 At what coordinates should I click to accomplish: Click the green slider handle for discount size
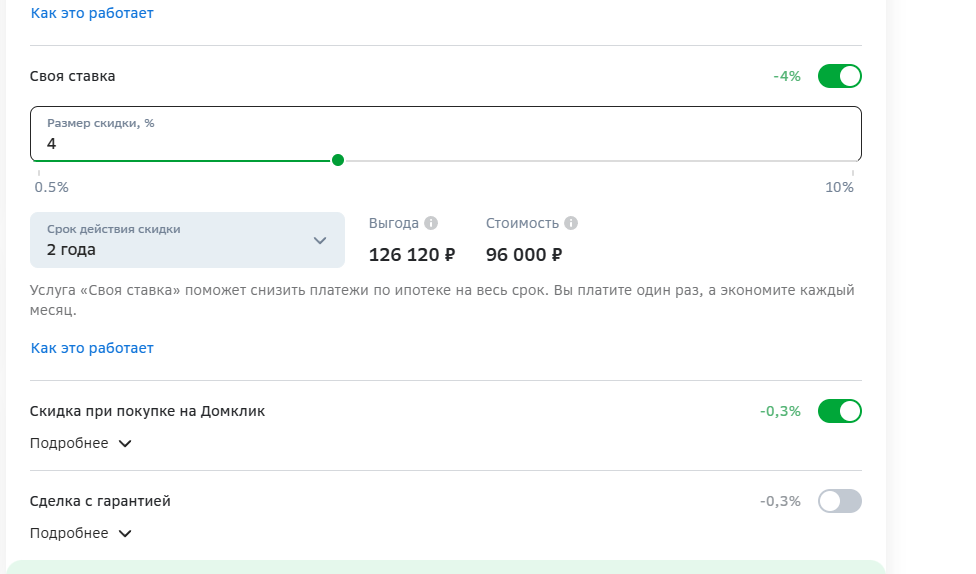click(338, 161)
